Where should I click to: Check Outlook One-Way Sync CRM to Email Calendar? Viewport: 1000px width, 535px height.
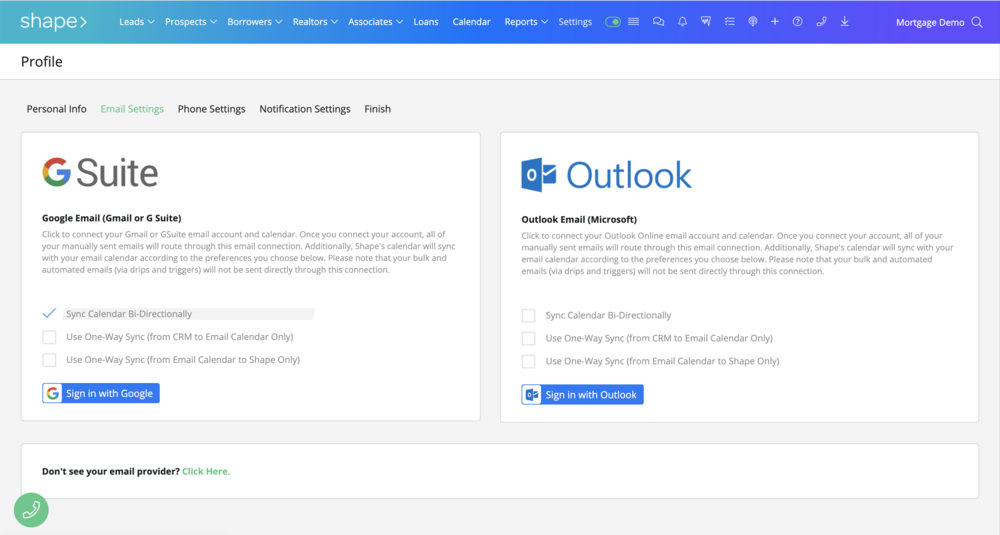528,338
